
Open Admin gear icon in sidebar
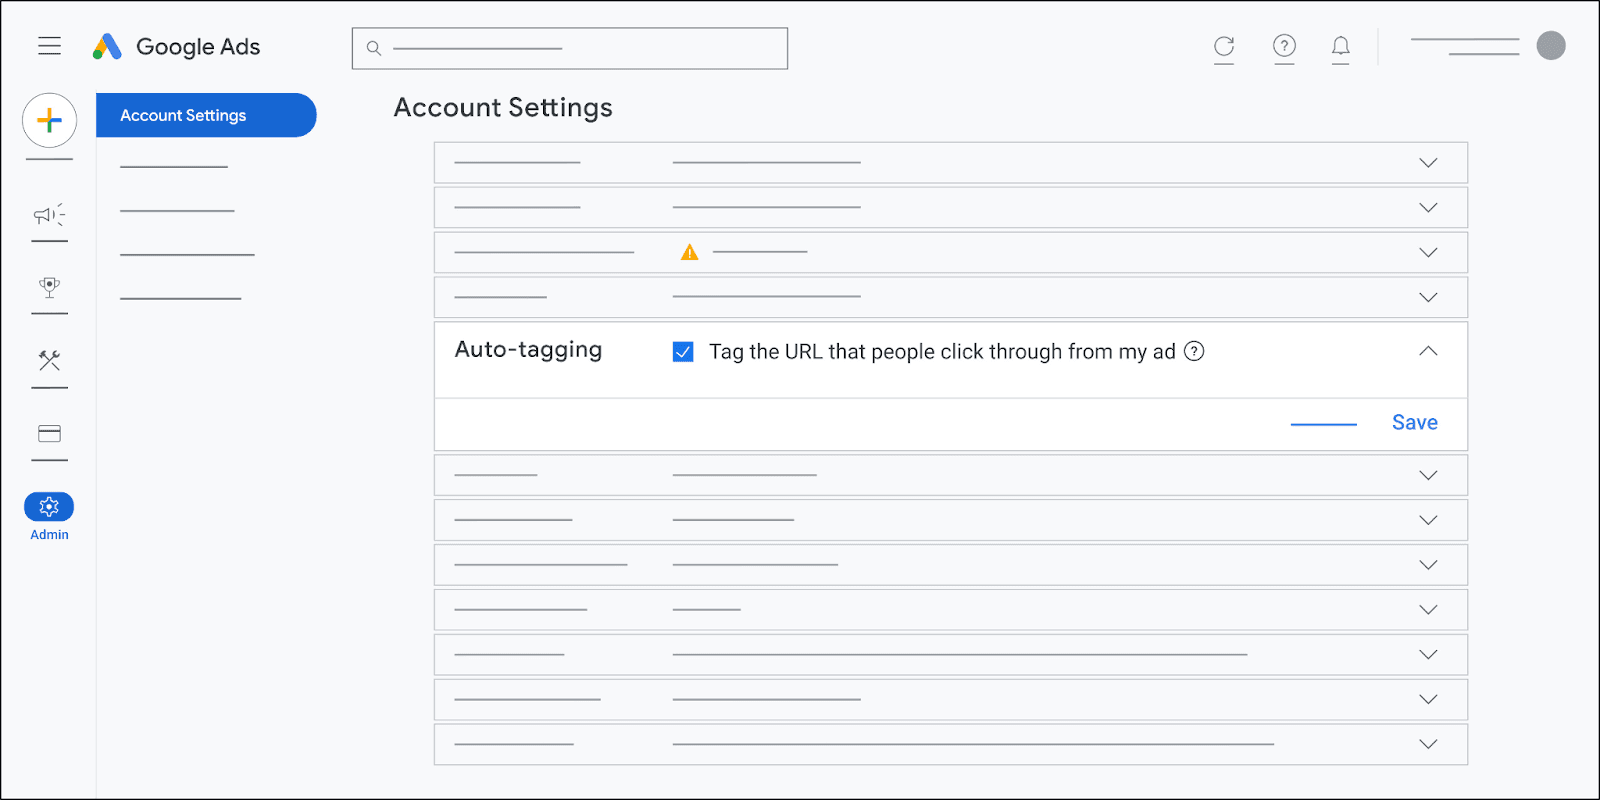[x=49, y=507]
